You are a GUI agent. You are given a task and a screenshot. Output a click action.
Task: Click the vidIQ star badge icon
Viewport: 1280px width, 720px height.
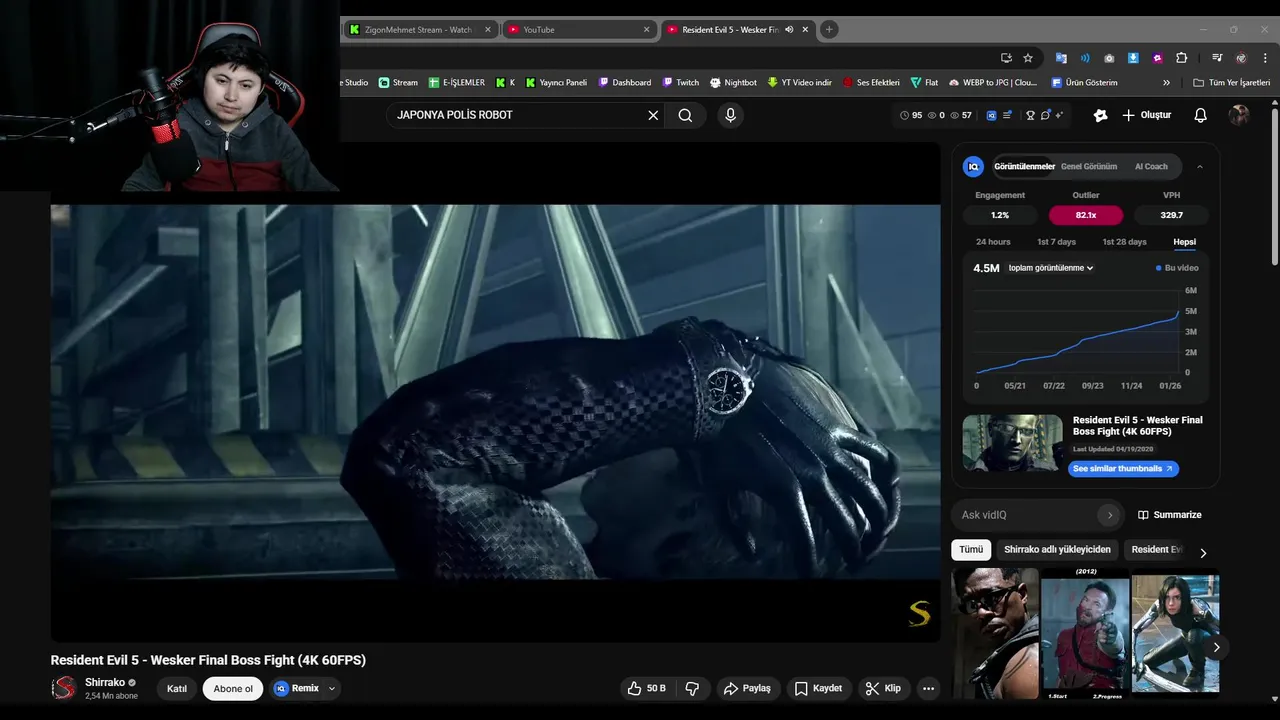(1100, 115)
